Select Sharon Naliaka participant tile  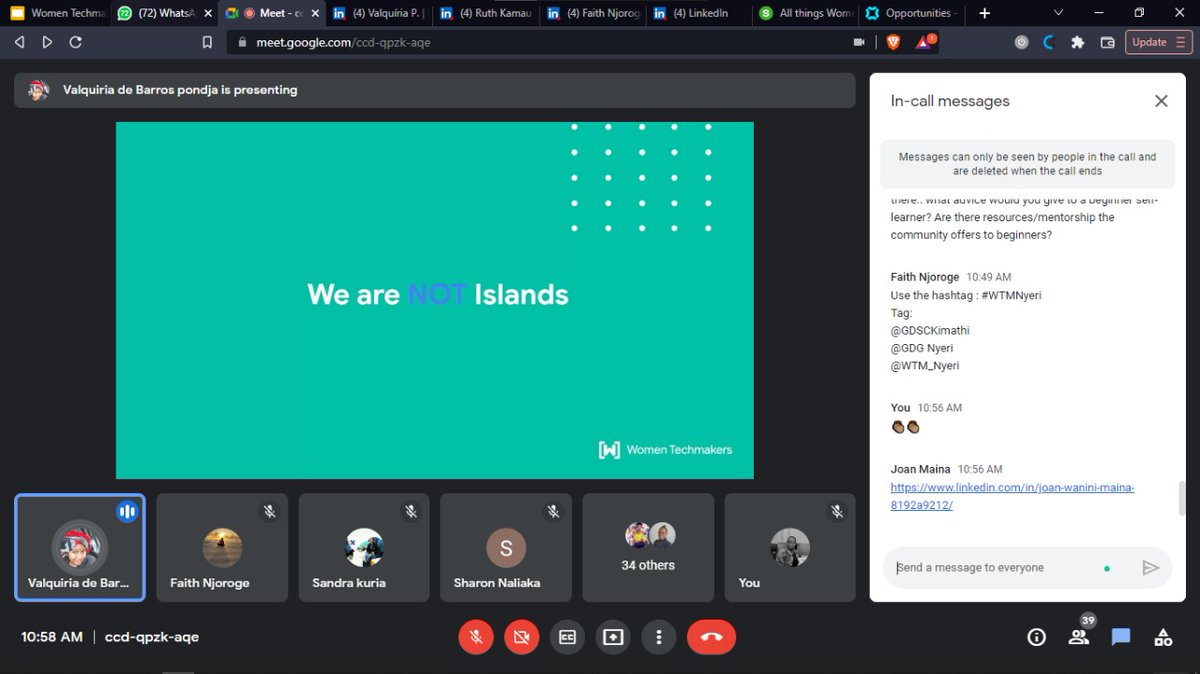tap(506, 547)
